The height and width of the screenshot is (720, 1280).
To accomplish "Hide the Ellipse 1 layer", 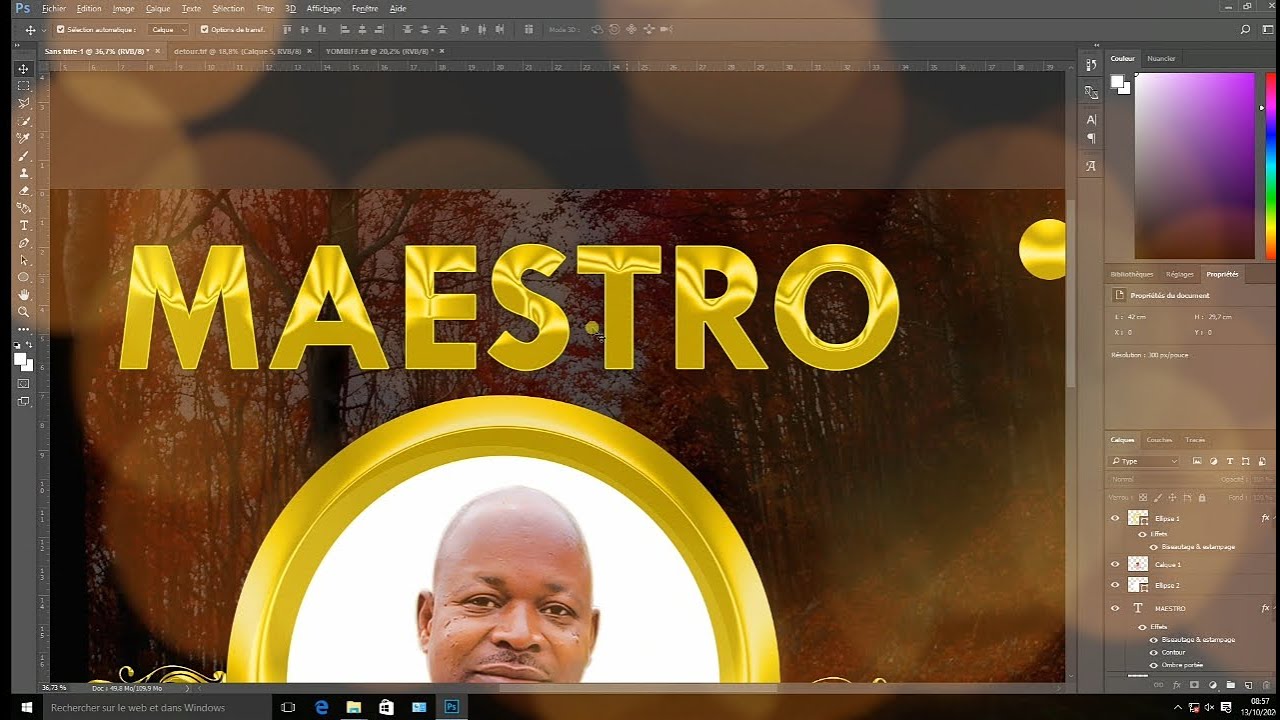I will (x=1115, y=518).
